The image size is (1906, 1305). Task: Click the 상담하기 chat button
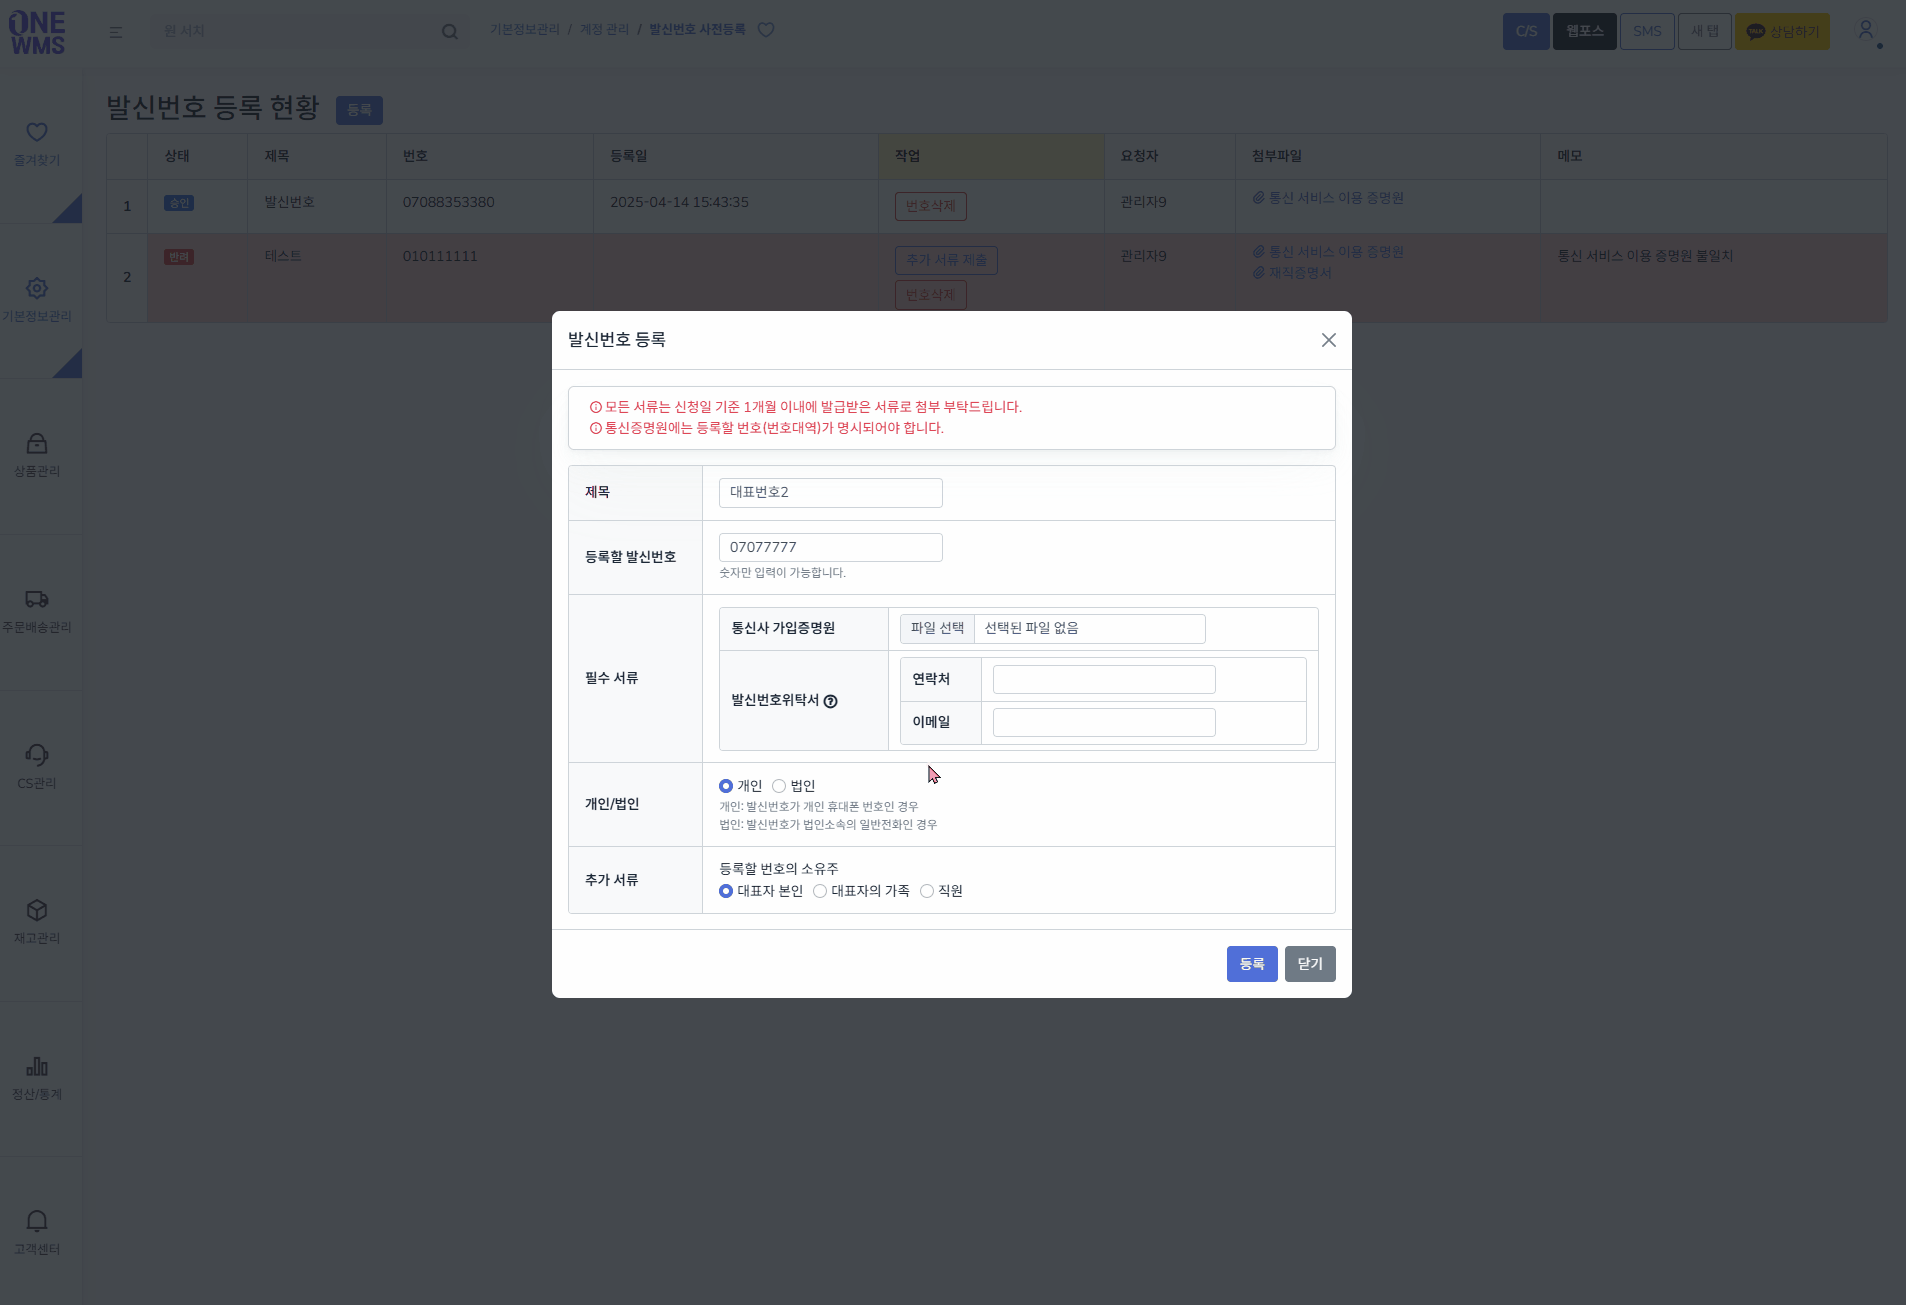[1782, 31]
